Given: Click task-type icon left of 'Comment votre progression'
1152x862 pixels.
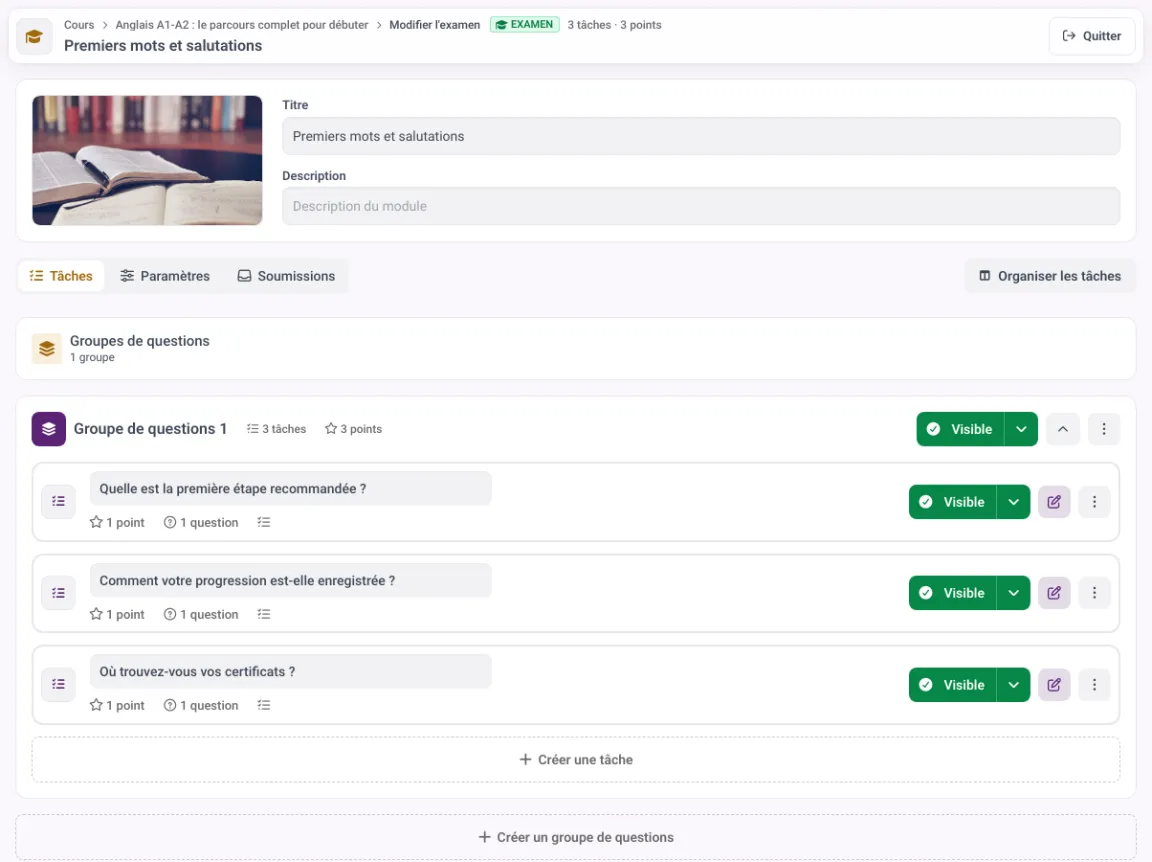Looking at the screenshot, I should (59, 593).
